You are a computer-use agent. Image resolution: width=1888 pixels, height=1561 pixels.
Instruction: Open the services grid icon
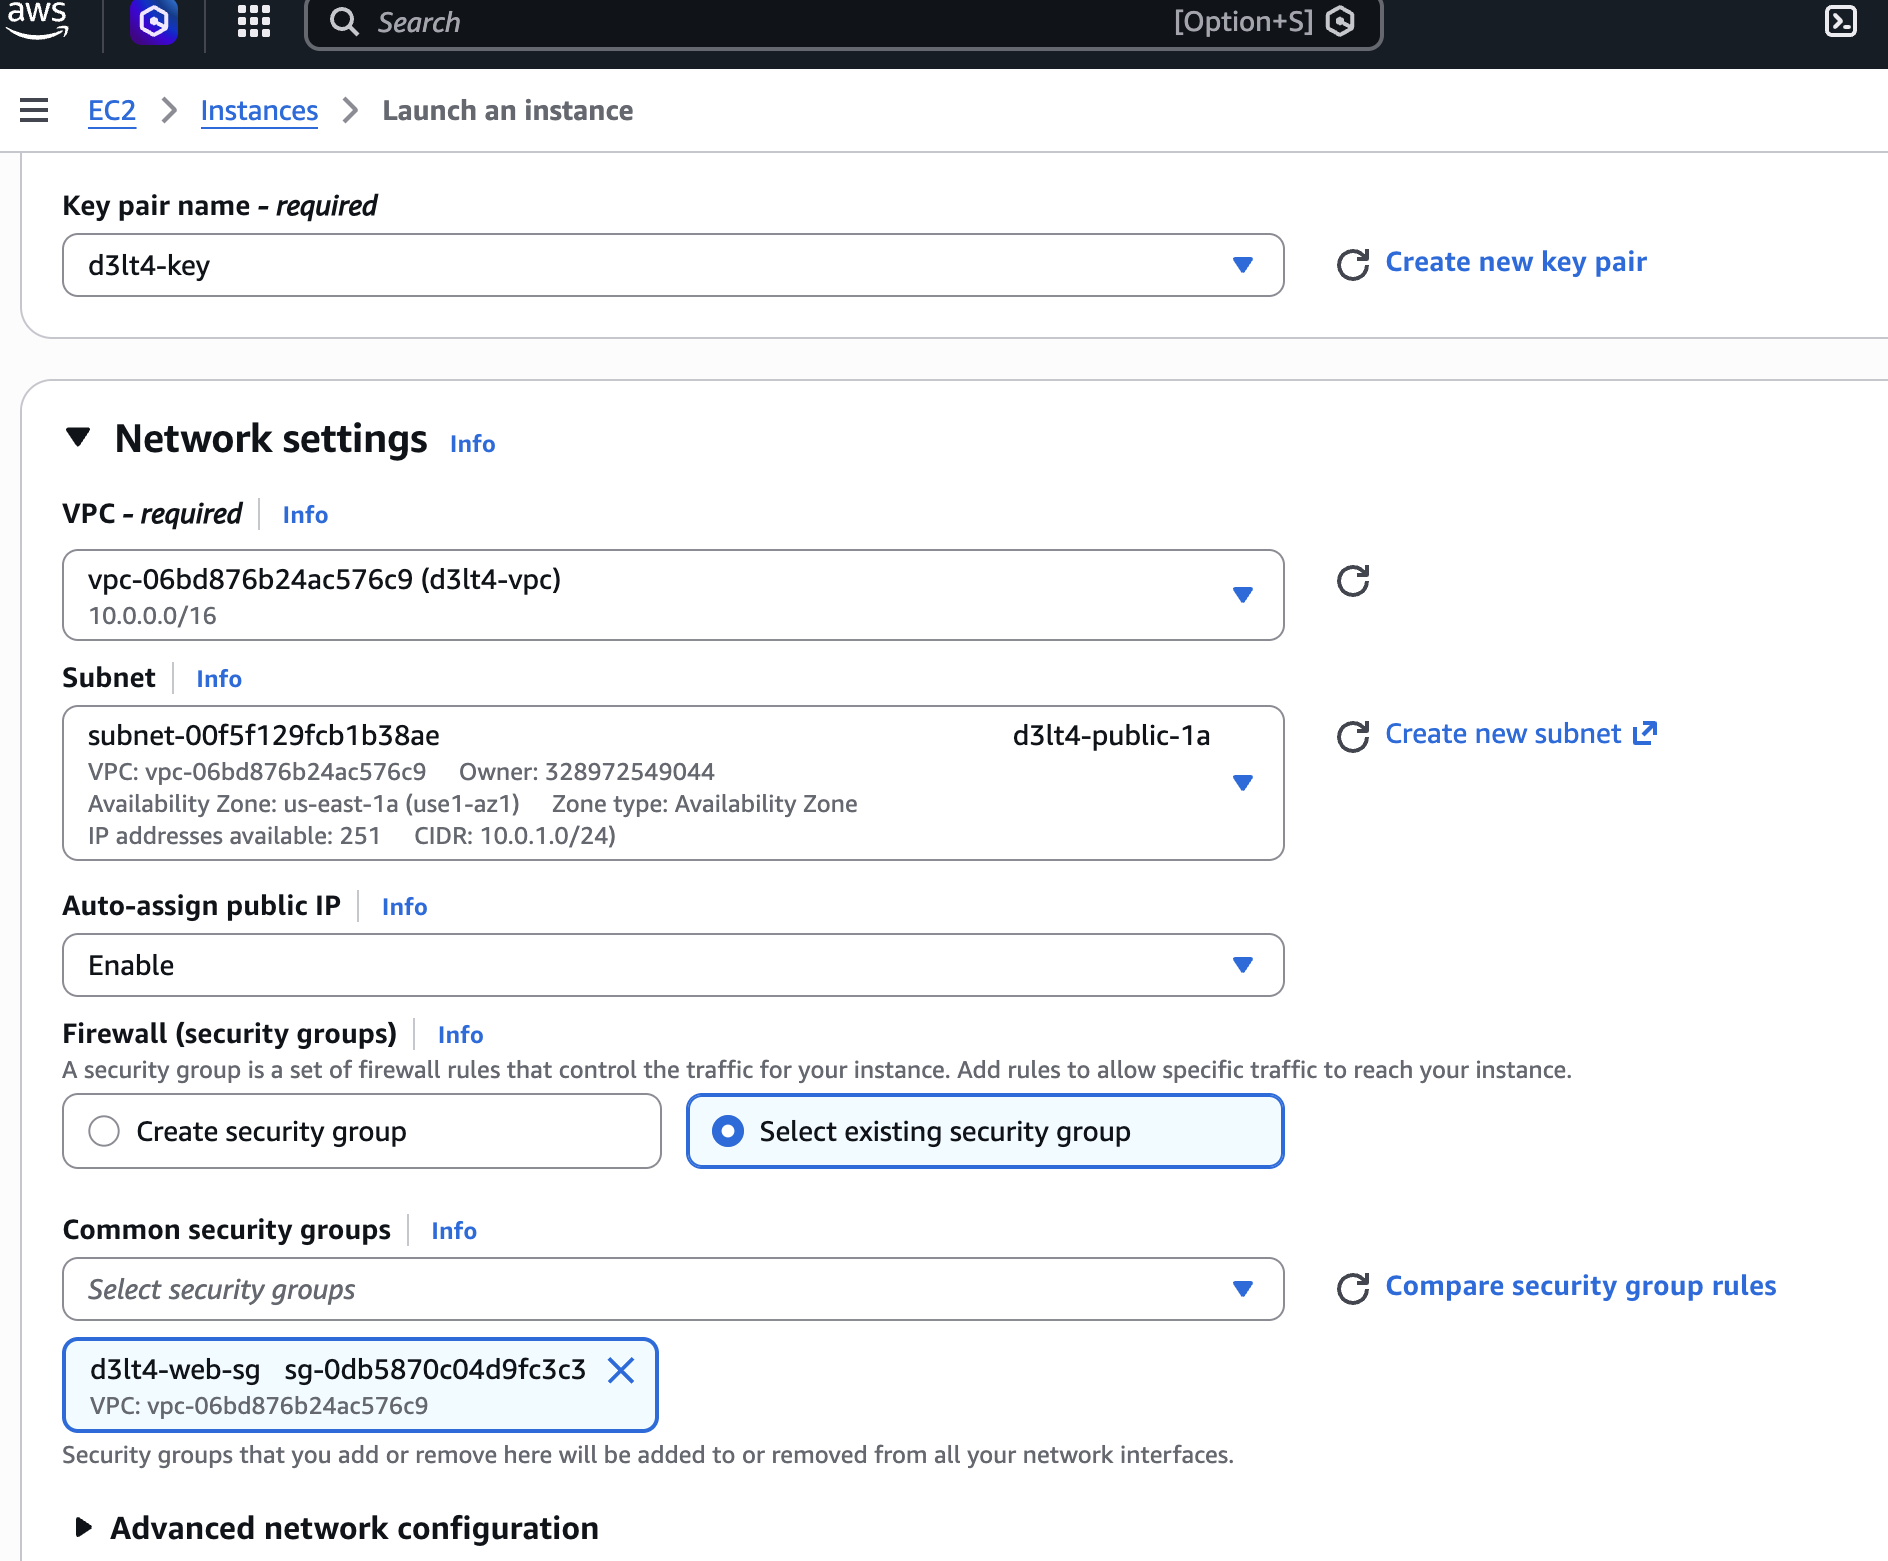252,22
